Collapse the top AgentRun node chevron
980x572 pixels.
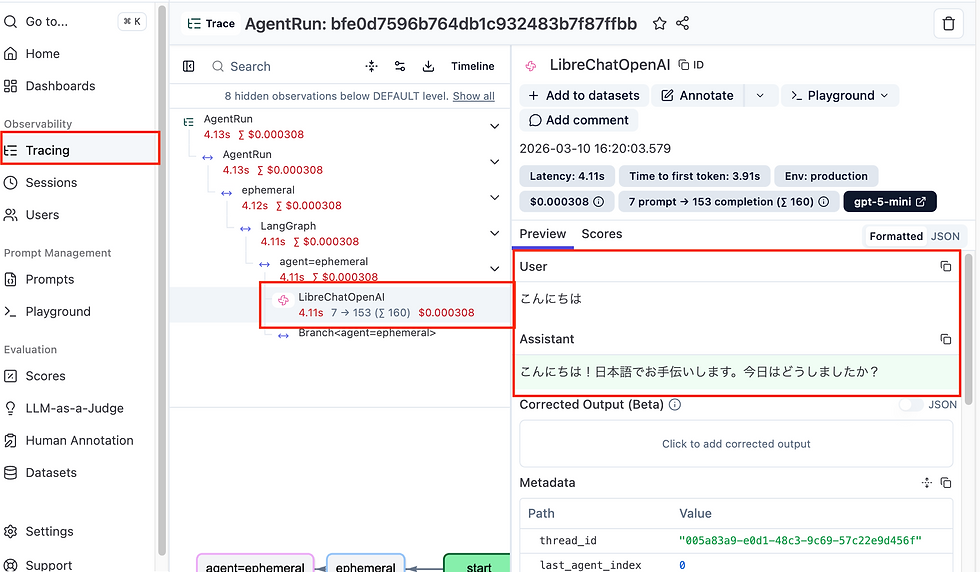coord(494,126)
